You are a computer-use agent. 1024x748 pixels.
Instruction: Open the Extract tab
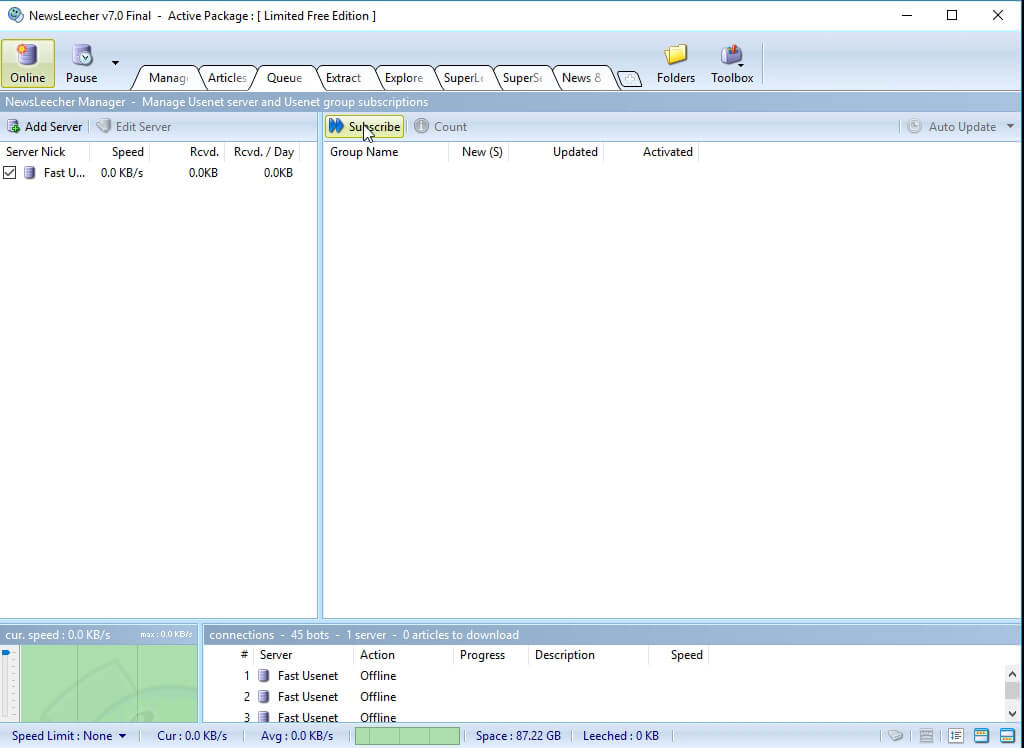coord(344,78)
